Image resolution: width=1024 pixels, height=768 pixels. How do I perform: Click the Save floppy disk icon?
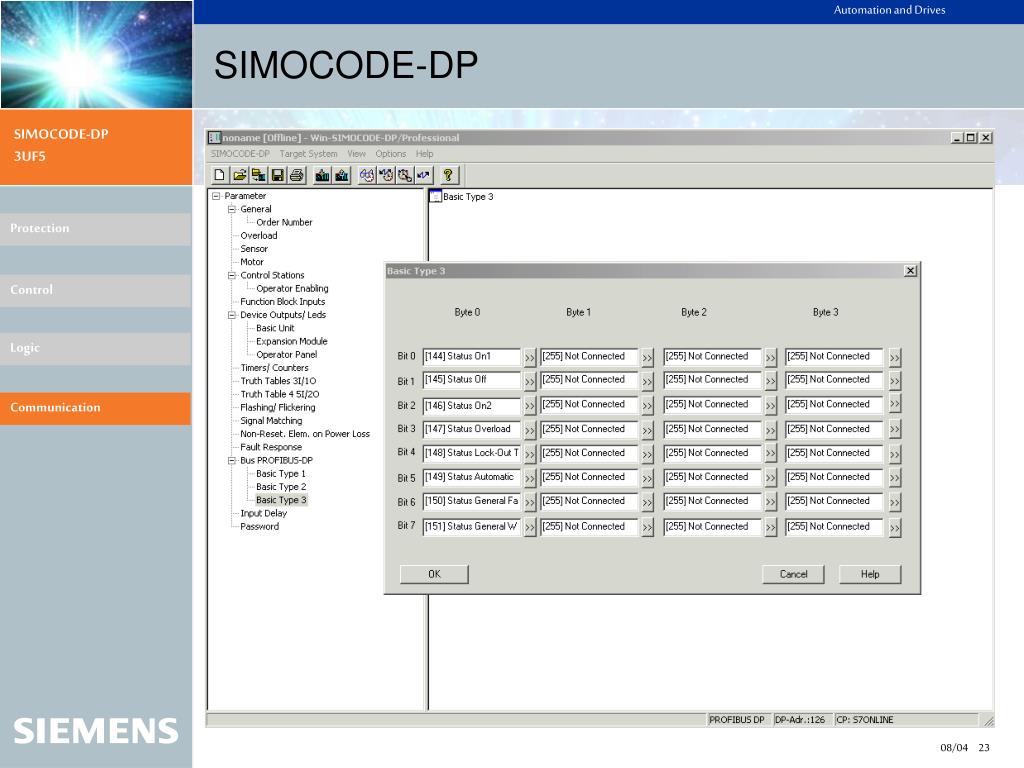point(278,175)
